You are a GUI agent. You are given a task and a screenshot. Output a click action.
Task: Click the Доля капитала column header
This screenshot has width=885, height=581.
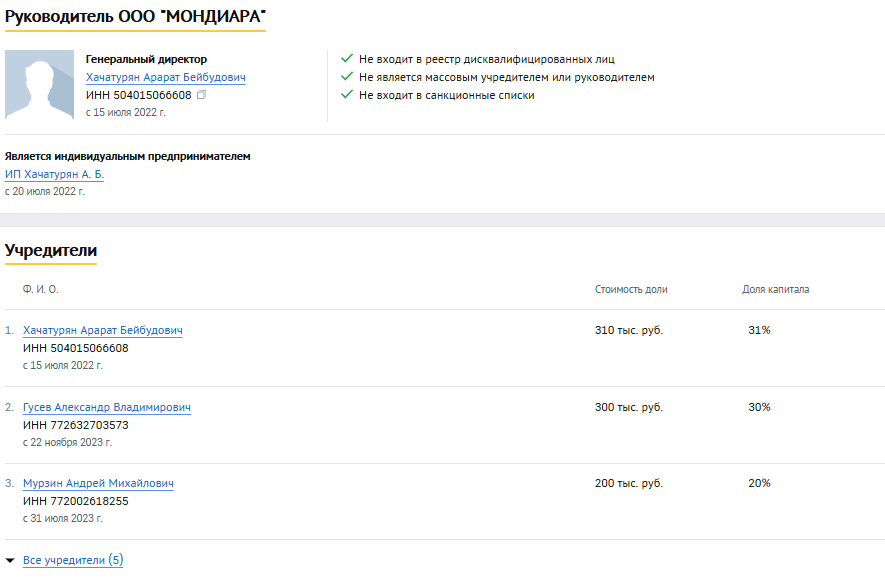776,289
